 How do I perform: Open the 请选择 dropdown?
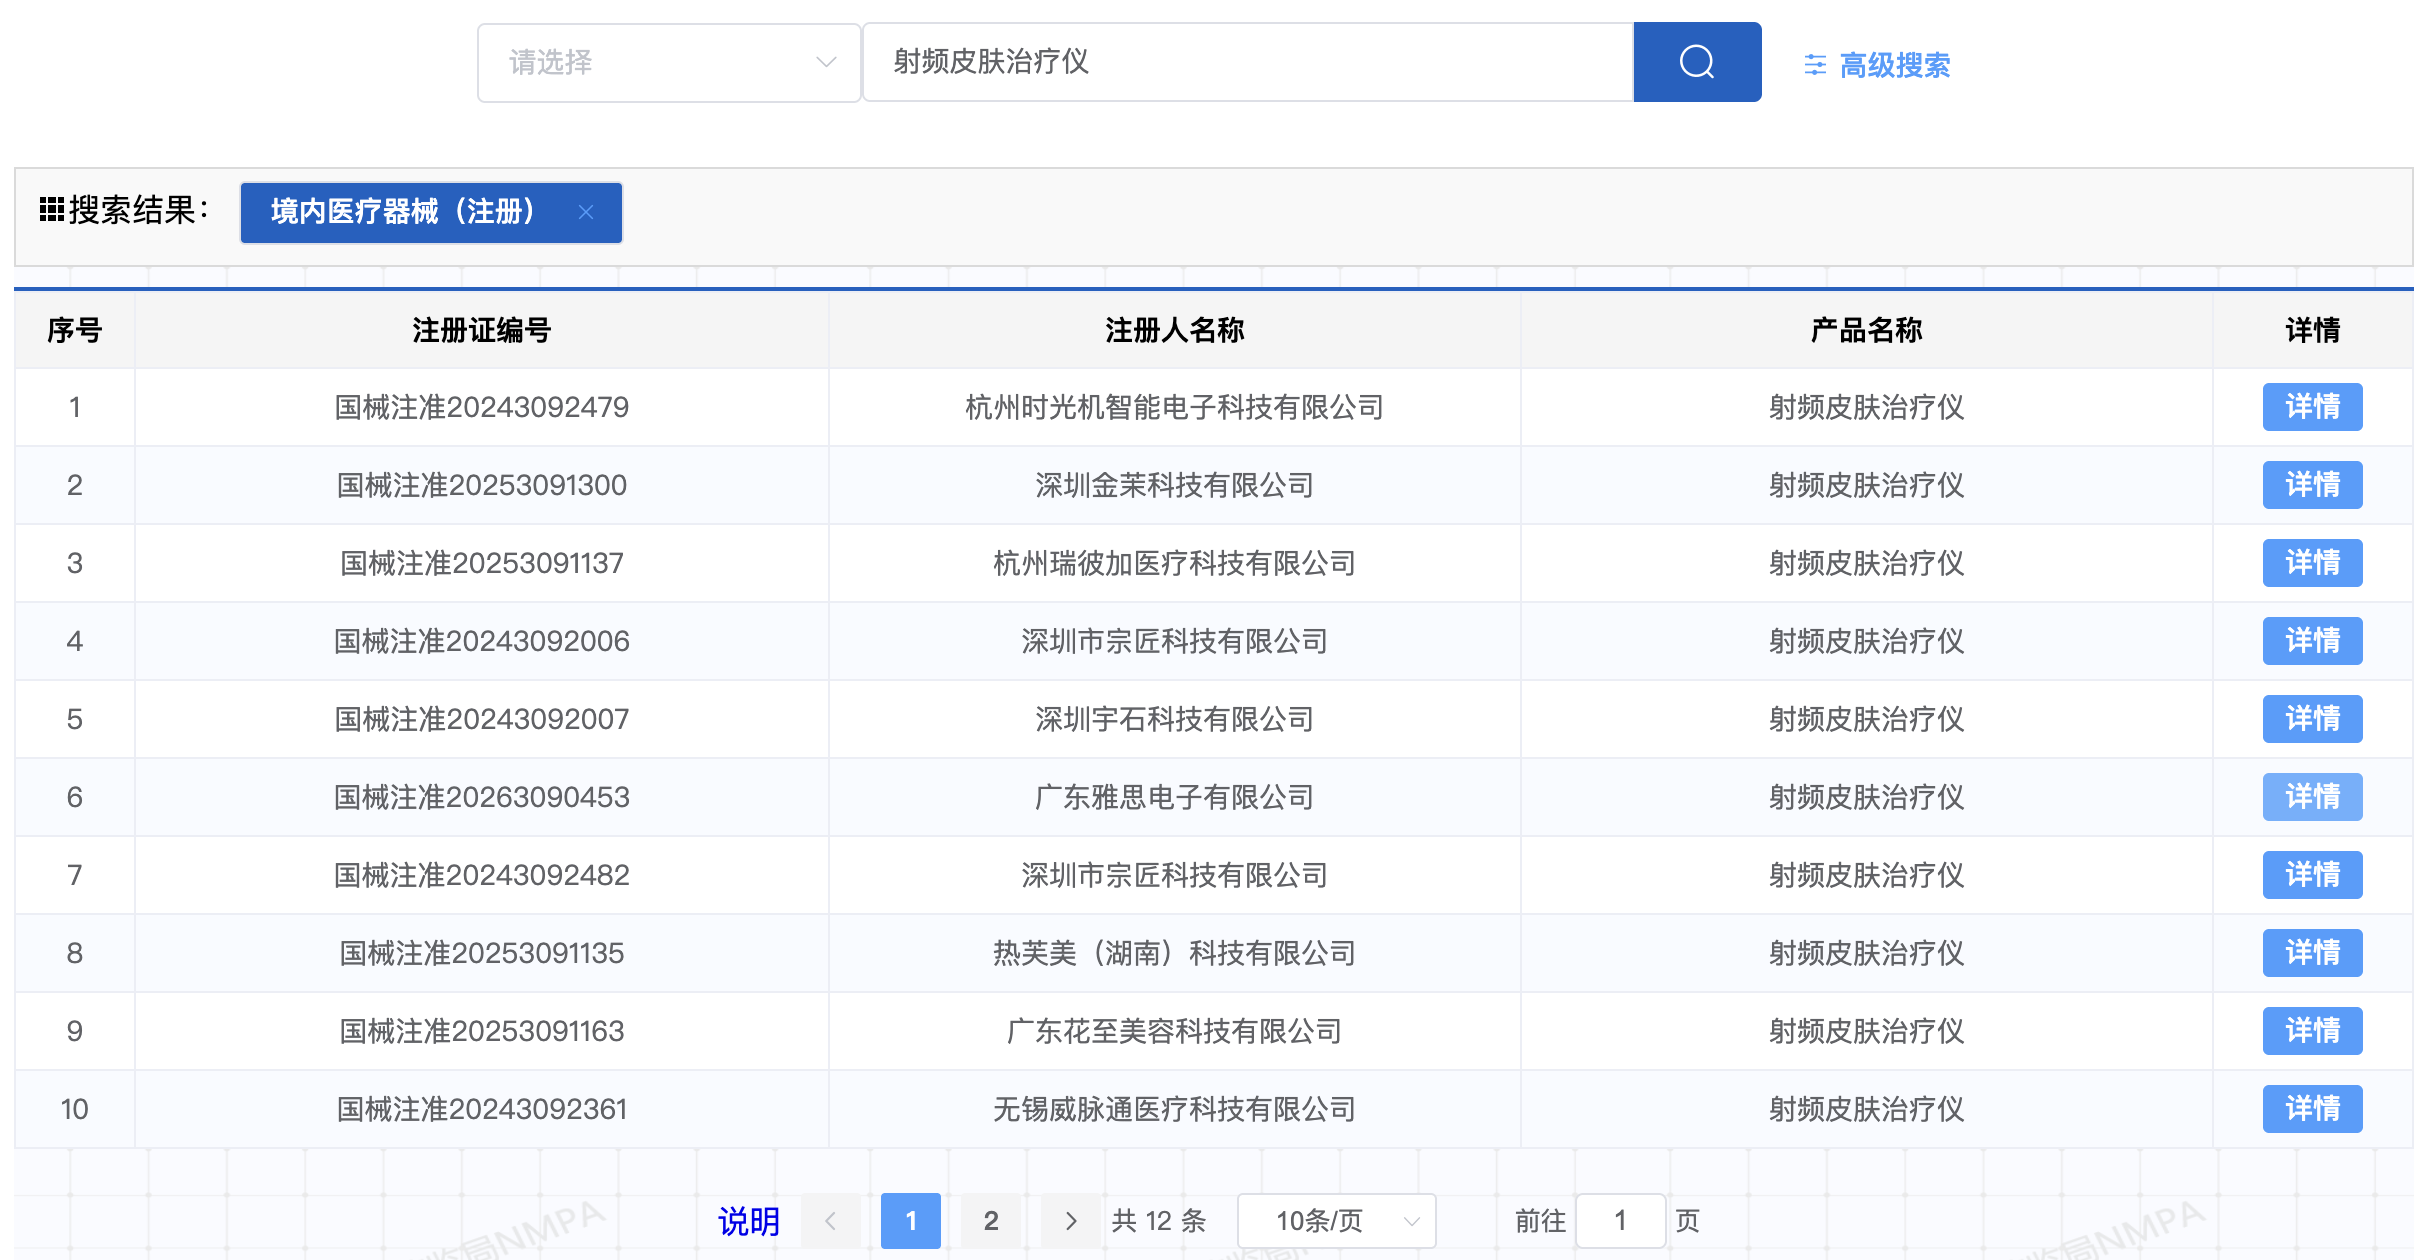pyautogui.click(x=668, y=62)
